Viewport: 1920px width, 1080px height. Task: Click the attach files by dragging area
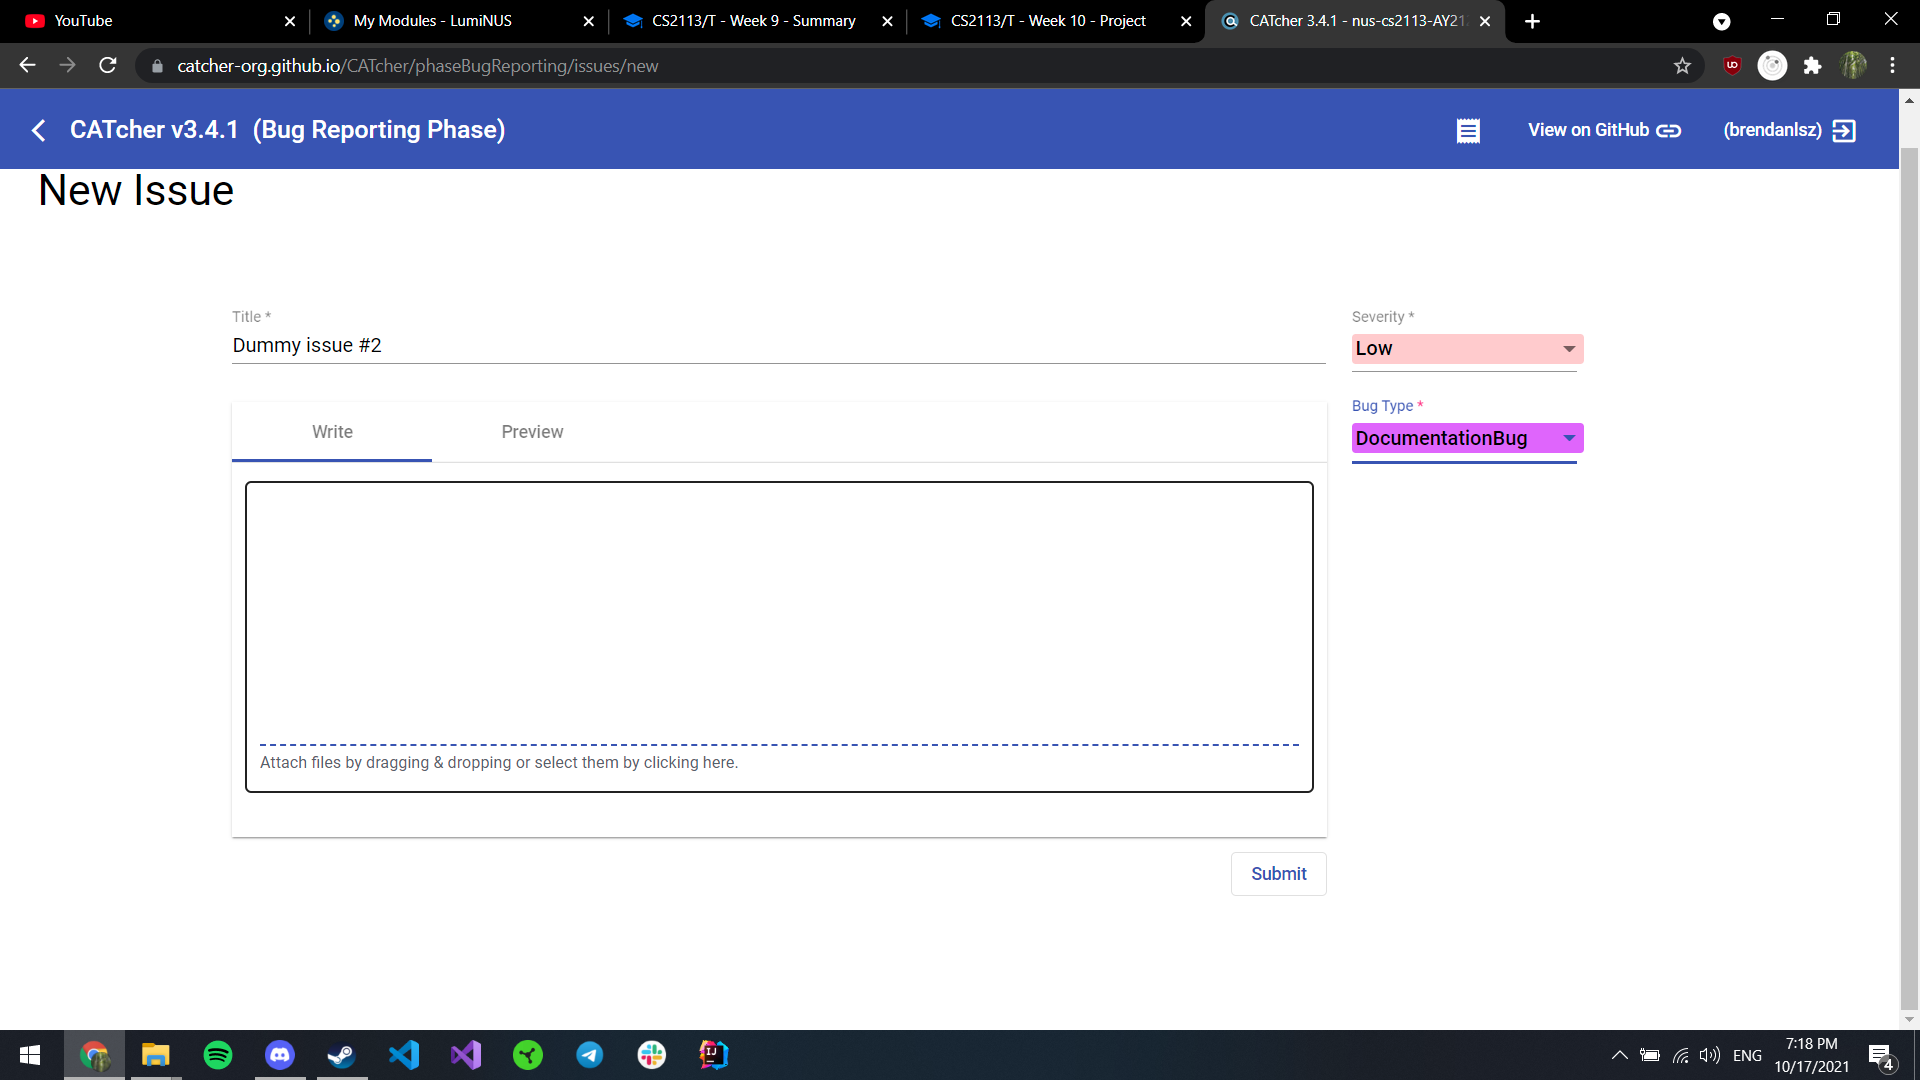point(499,763)
